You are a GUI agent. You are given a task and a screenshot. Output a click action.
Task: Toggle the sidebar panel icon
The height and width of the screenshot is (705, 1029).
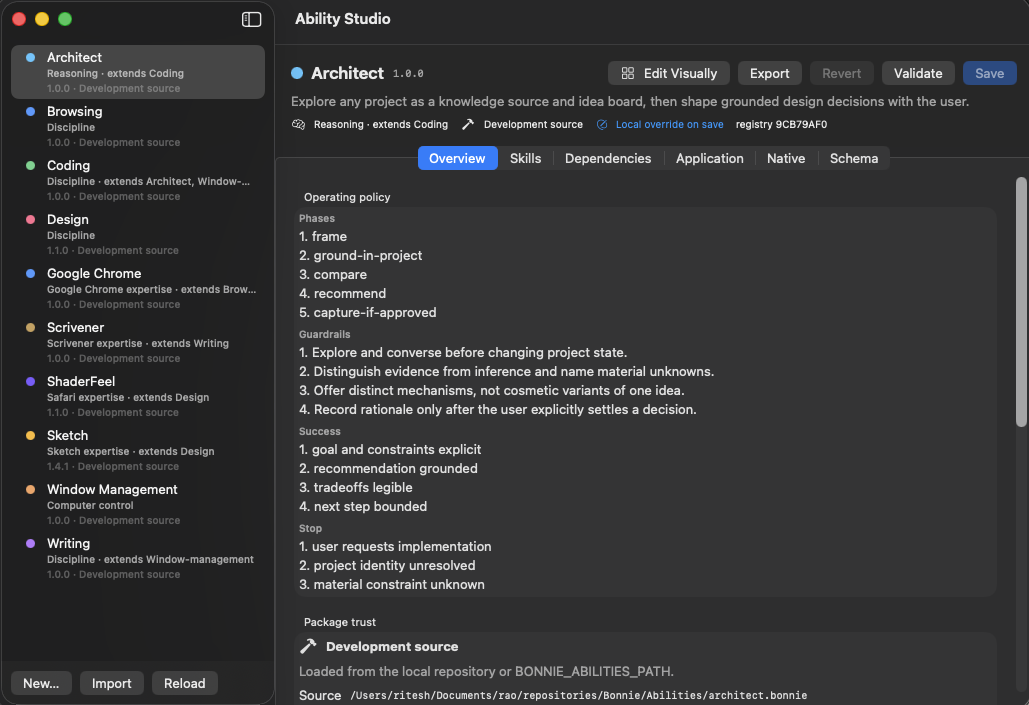251,20
